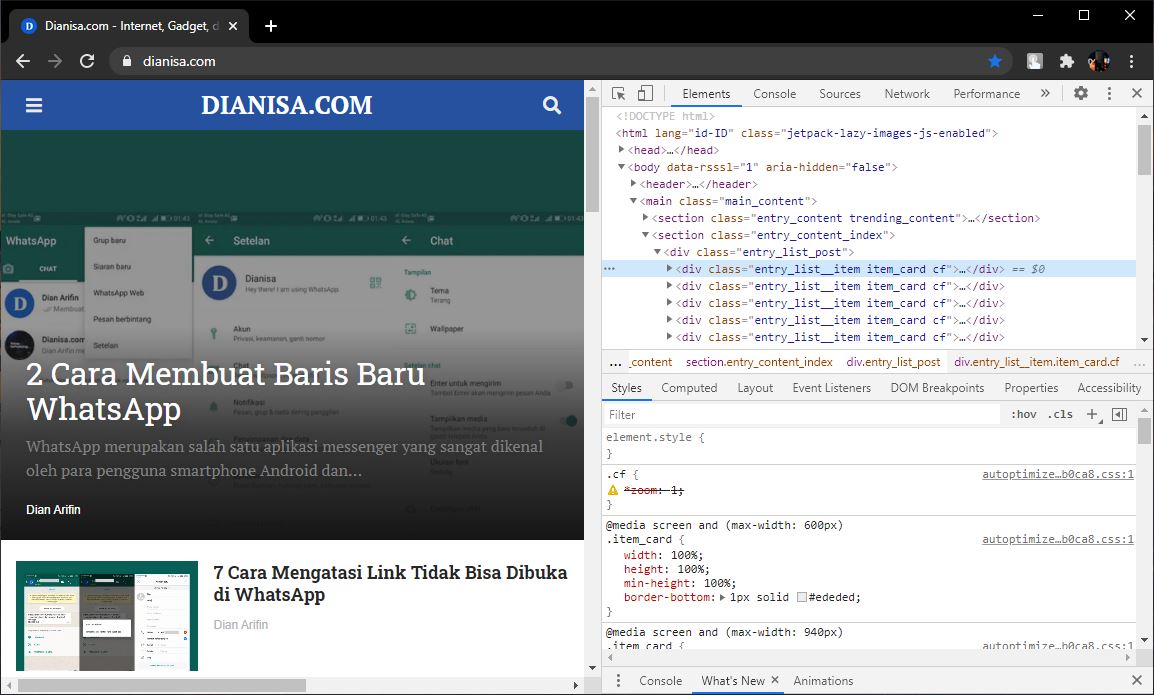The height and width of the screenshot is (695, 1154).
Task: Close the What's New tab
Action: point(774,679)
